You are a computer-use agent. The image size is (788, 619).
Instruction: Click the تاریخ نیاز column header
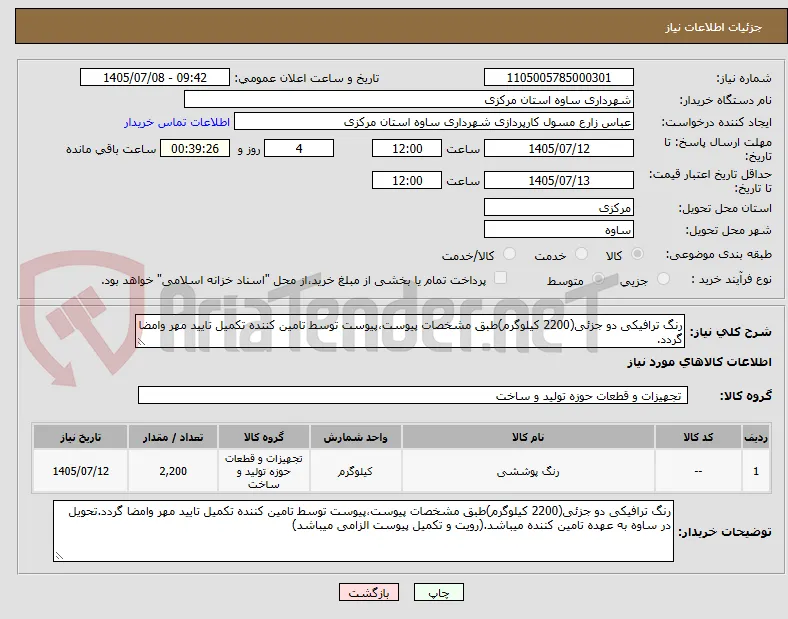click(x=80, y=437)
